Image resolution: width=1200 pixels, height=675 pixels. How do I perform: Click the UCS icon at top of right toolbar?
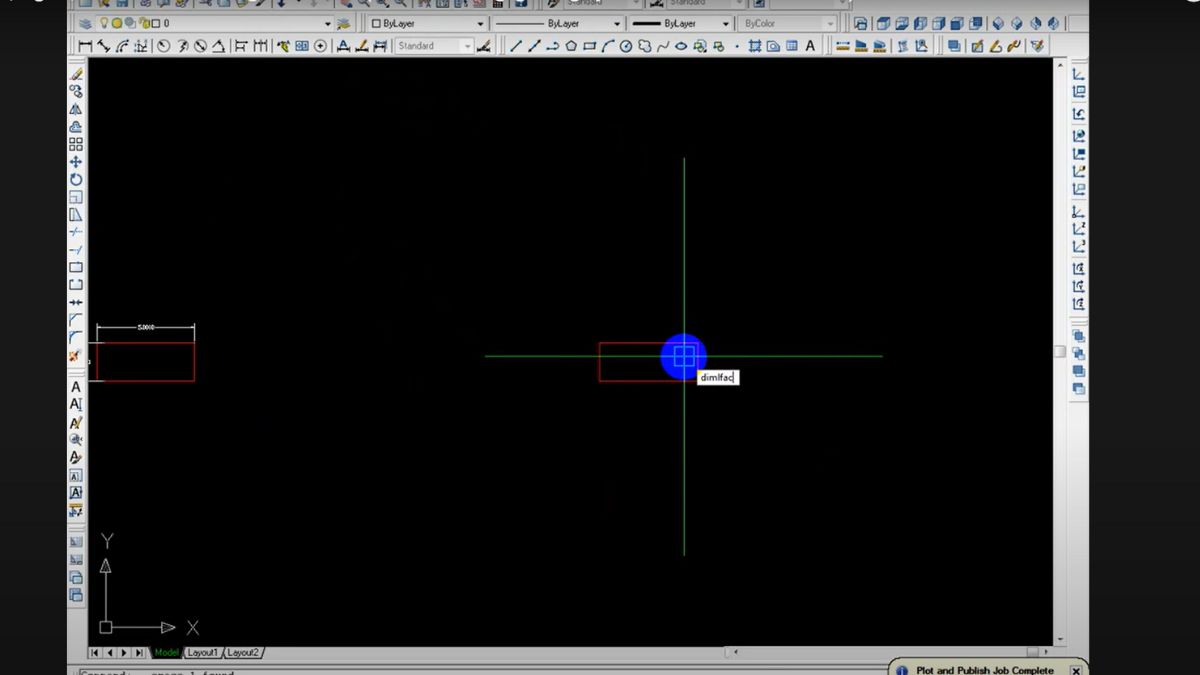pos(1079,73)
